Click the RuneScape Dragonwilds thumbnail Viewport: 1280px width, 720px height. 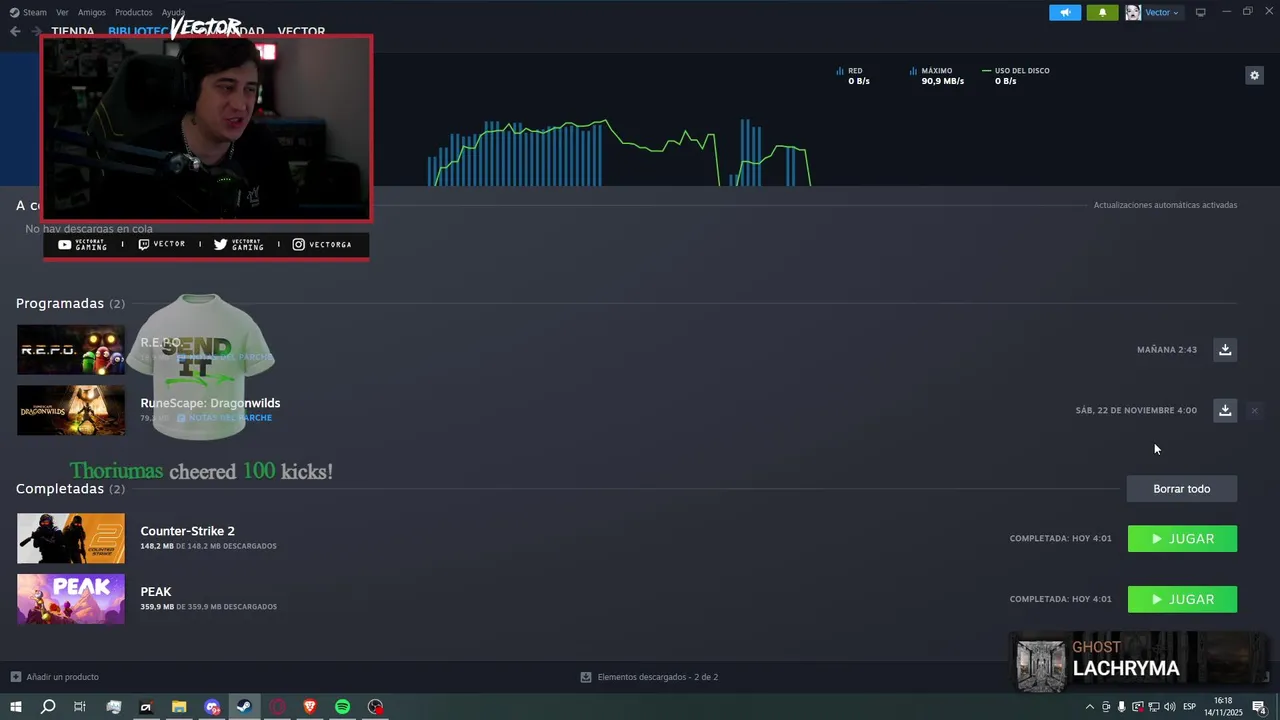pos(71,410)
